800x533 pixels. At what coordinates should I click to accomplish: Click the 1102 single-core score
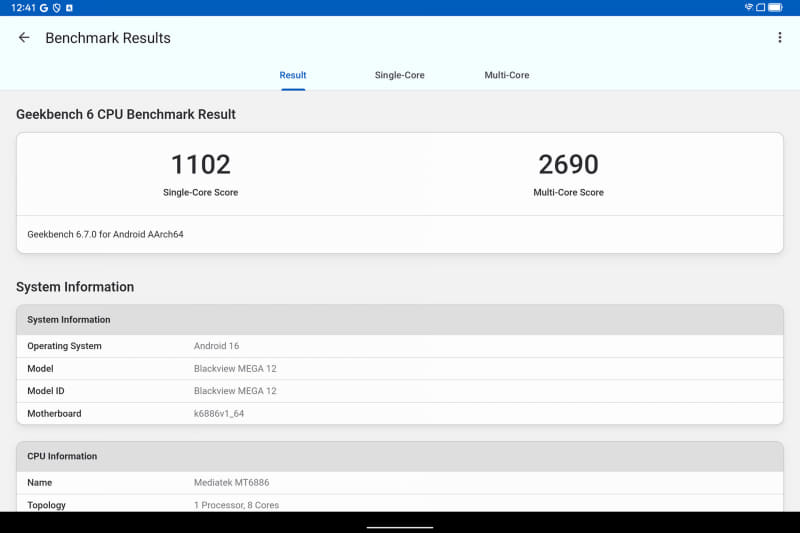coord(201,164)
